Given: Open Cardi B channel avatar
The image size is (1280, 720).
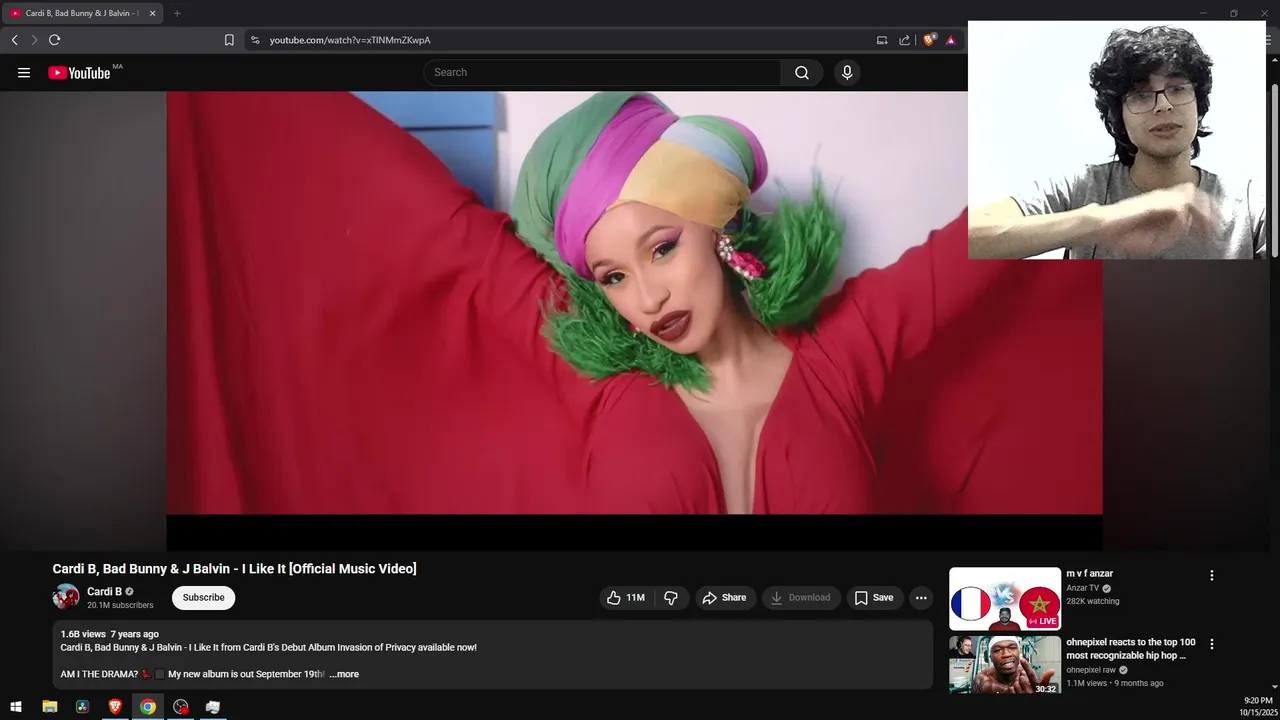Looking at the screenshot, I should point(66,597).
